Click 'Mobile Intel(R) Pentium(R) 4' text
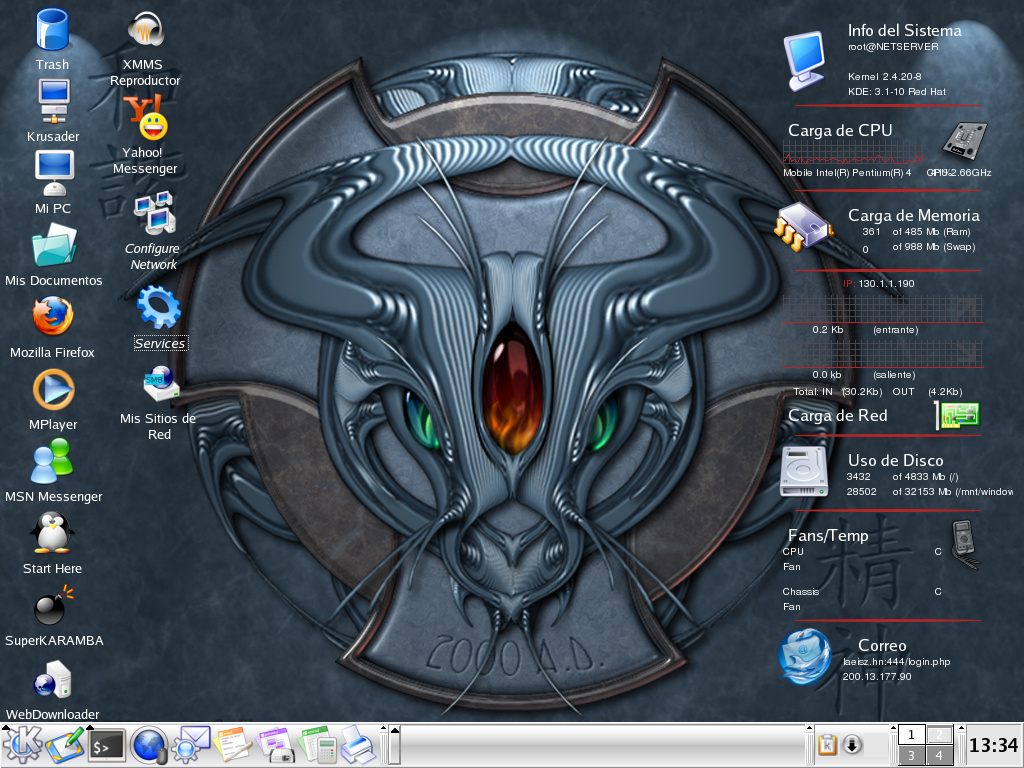The width and height of the screenshot is (1024, 768). pyautogui.click(x=847, y=172)
